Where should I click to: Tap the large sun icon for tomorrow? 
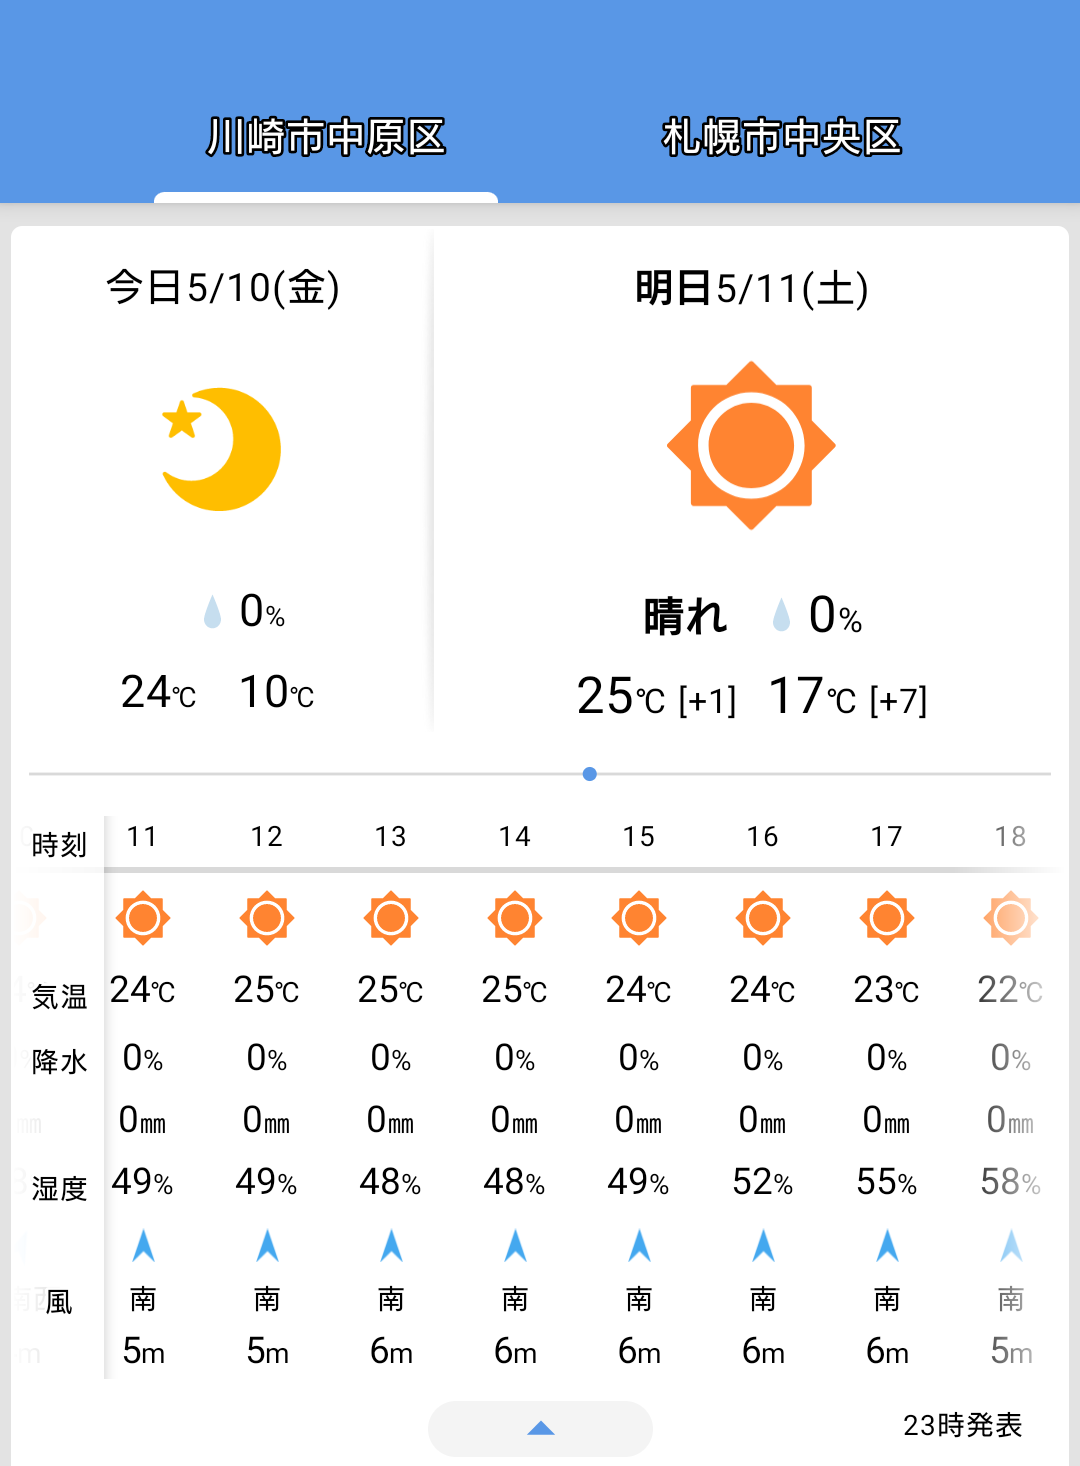coord(751,445)
